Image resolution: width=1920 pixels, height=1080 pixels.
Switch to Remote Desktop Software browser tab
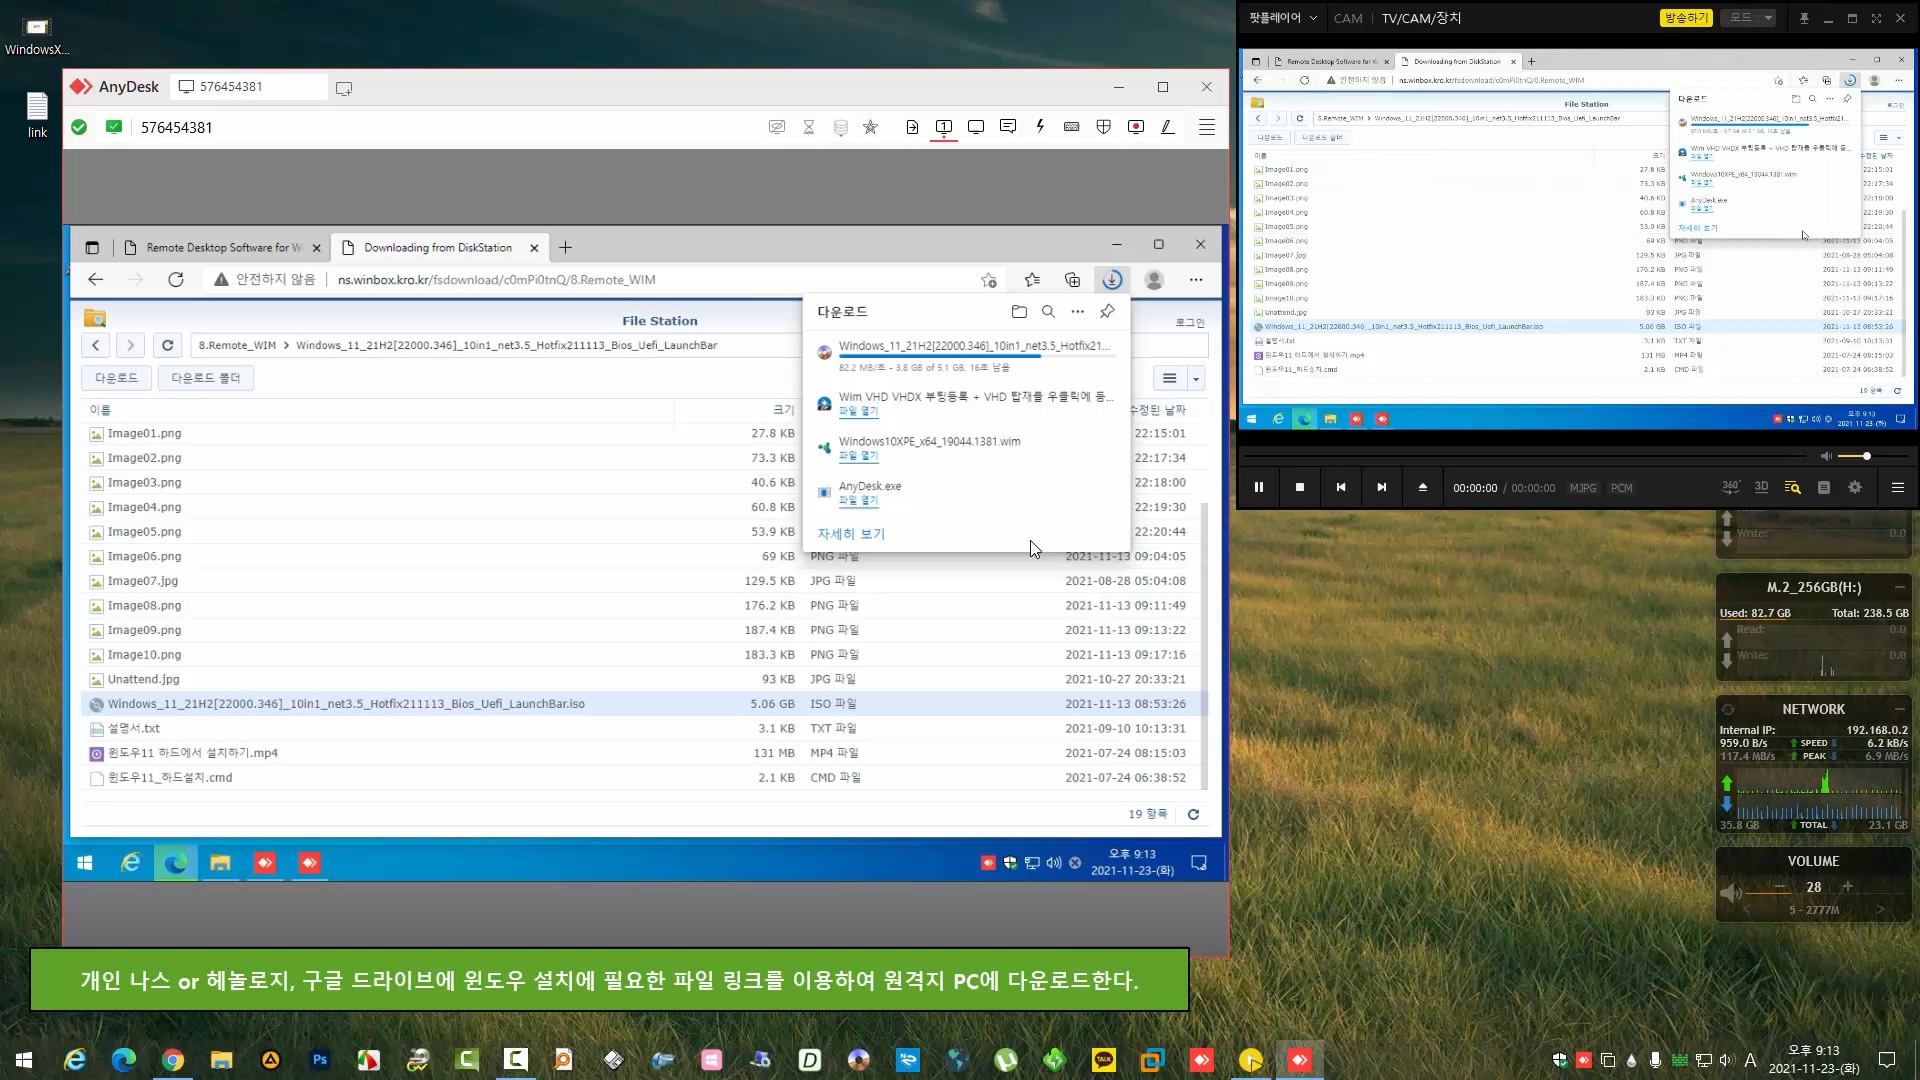[x=223, y=248]
